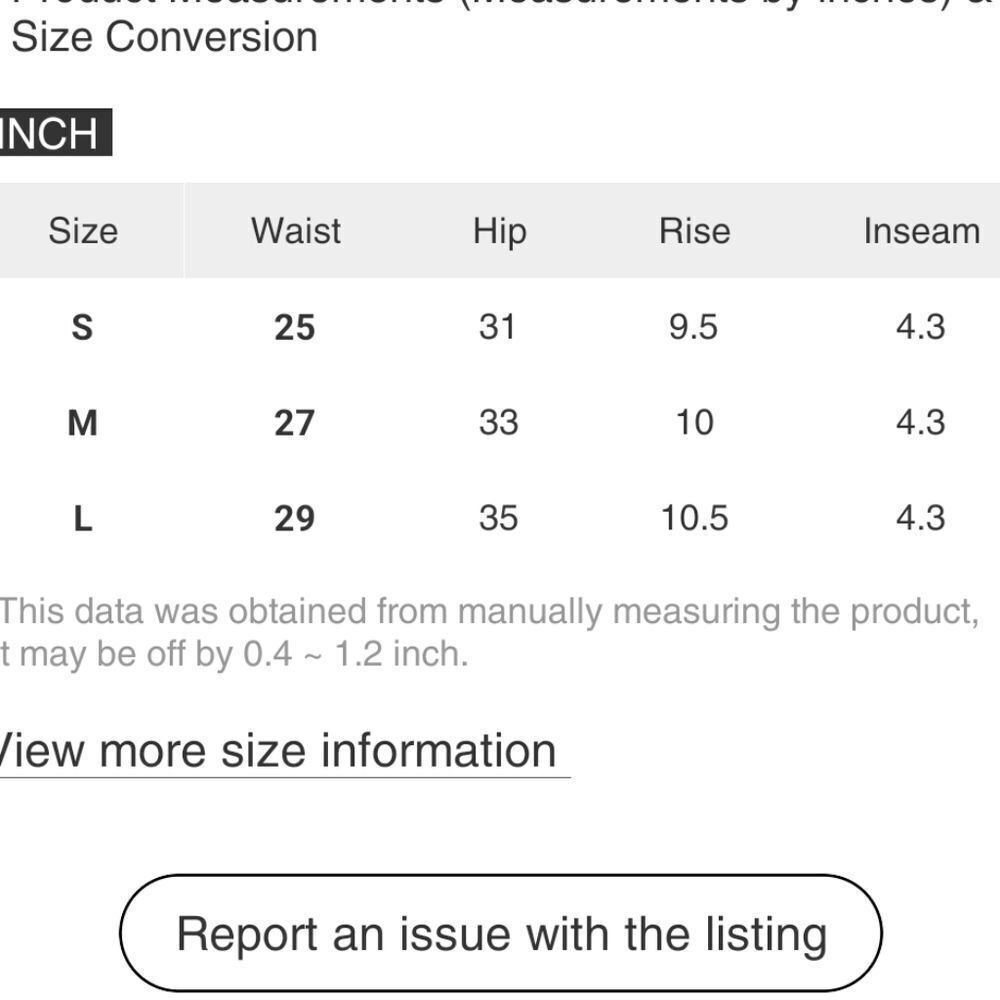Click hip value 31
This screenshot has width=1000, height=1000.
point(497,327)
